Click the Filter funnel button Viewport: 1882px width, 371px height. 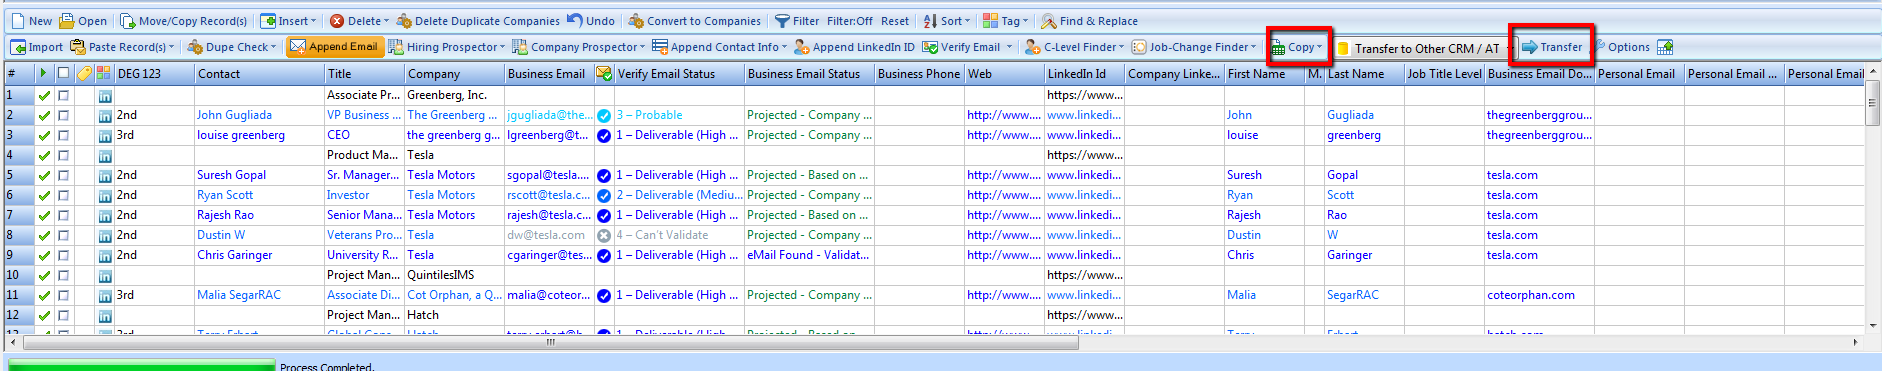[x=797, y=21]
